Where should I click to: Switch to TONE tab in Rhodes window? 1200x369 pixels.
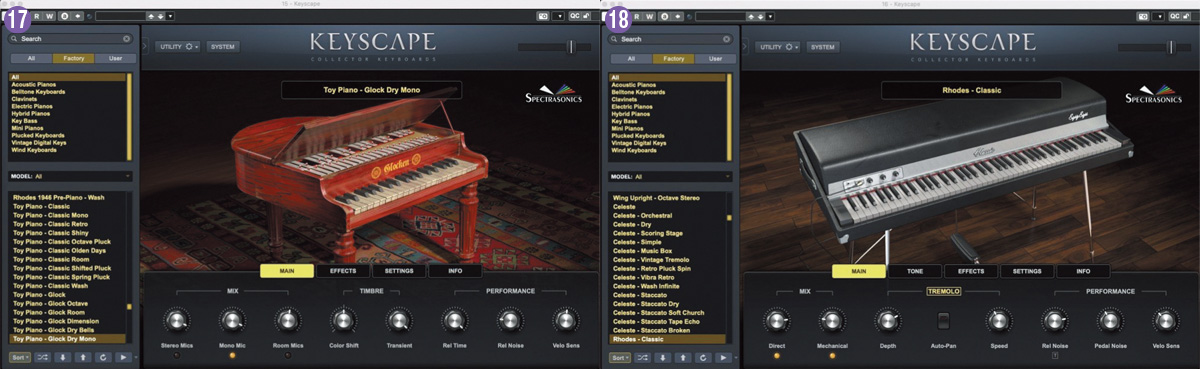pos(915,271)
